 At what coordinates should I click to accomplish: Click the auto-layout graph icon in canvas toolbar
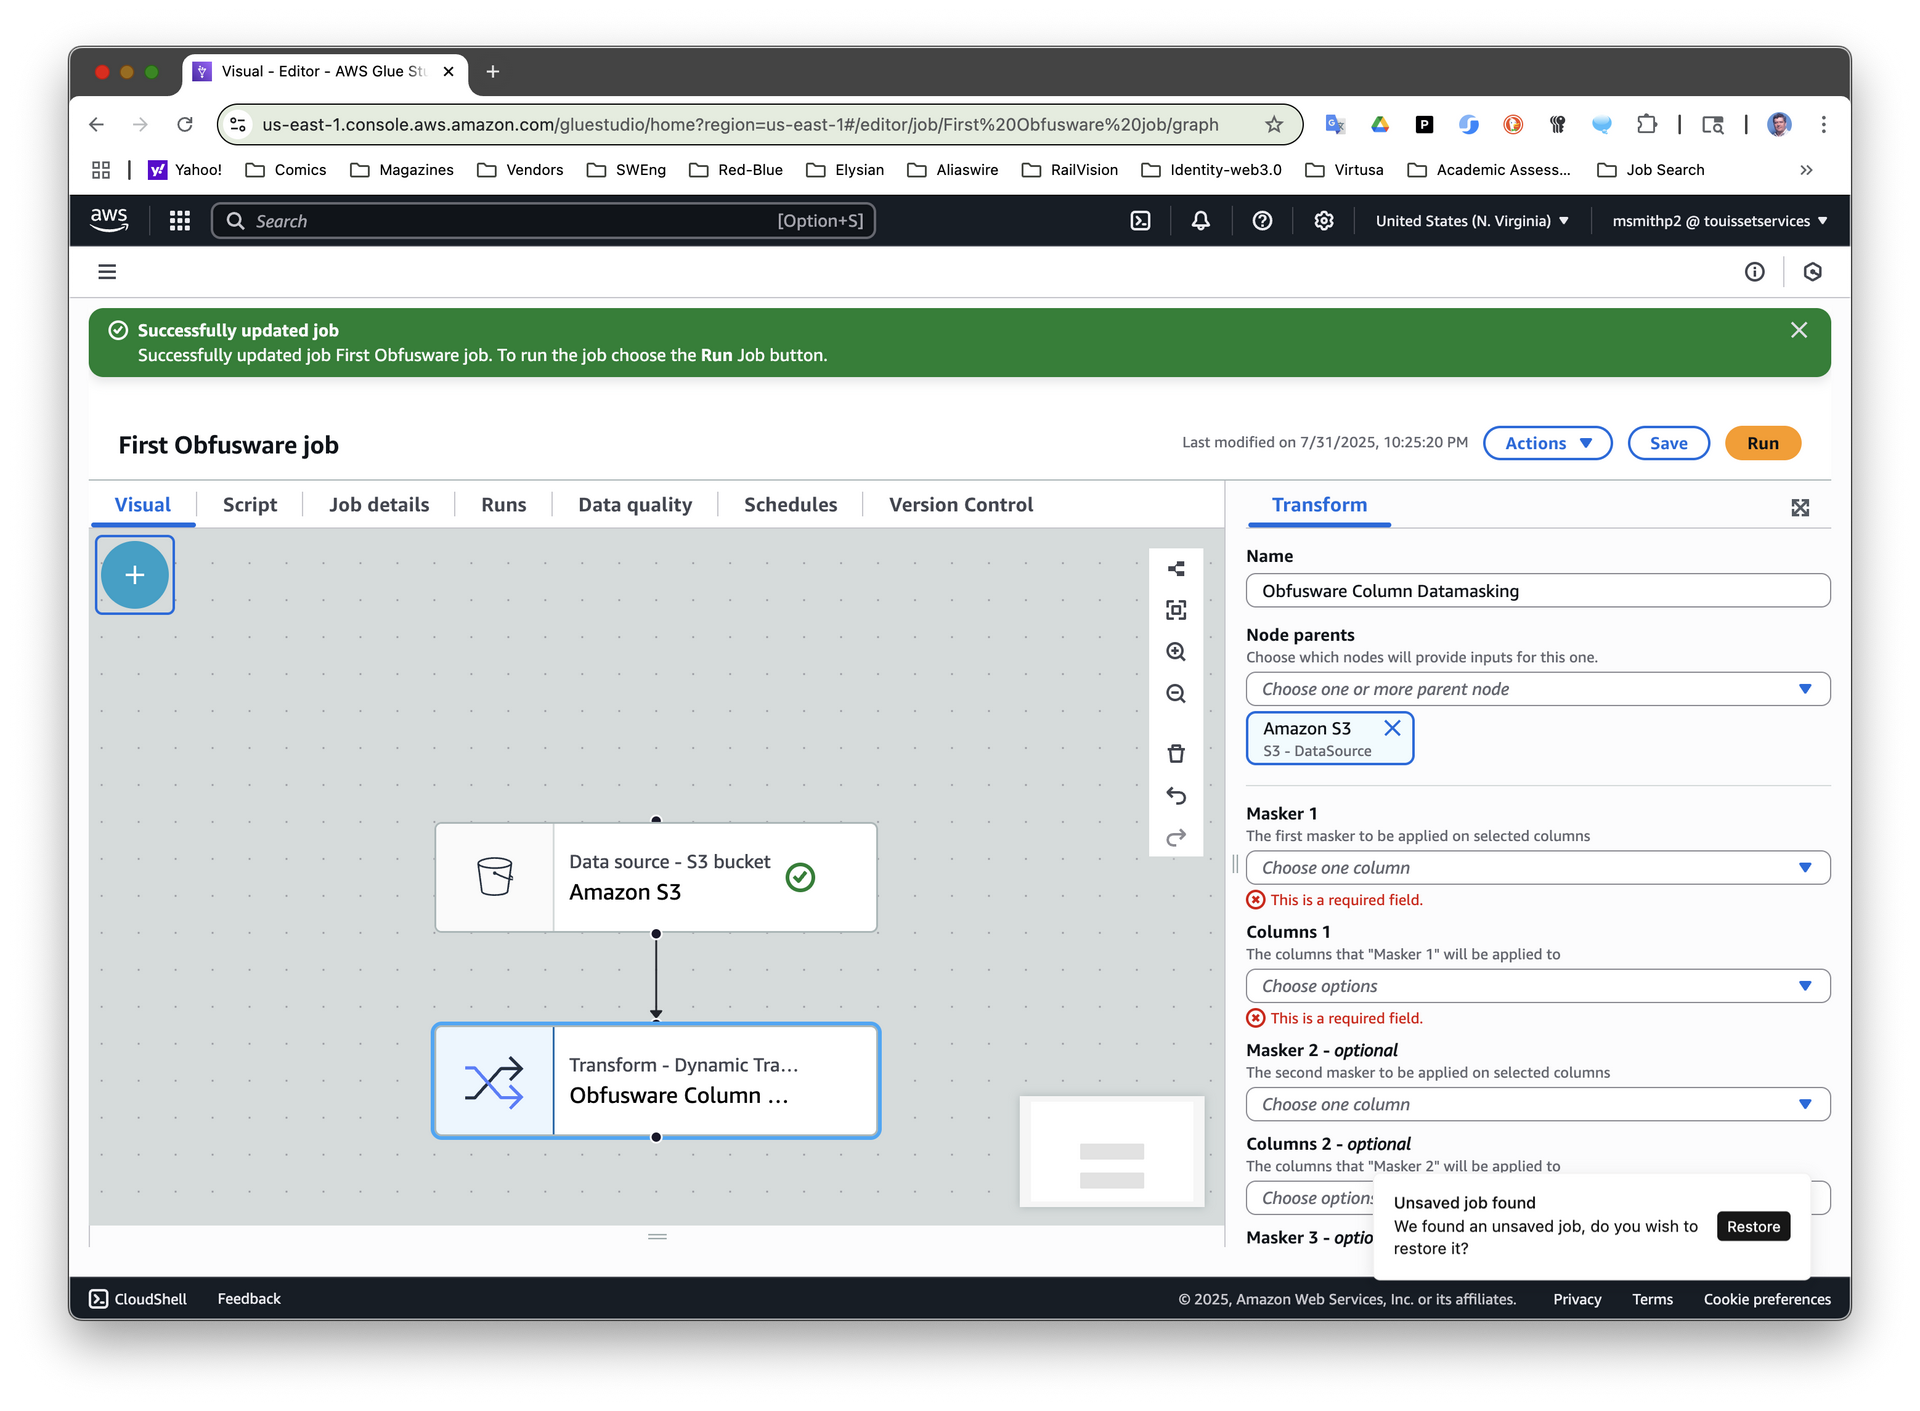pos(1176,569)
